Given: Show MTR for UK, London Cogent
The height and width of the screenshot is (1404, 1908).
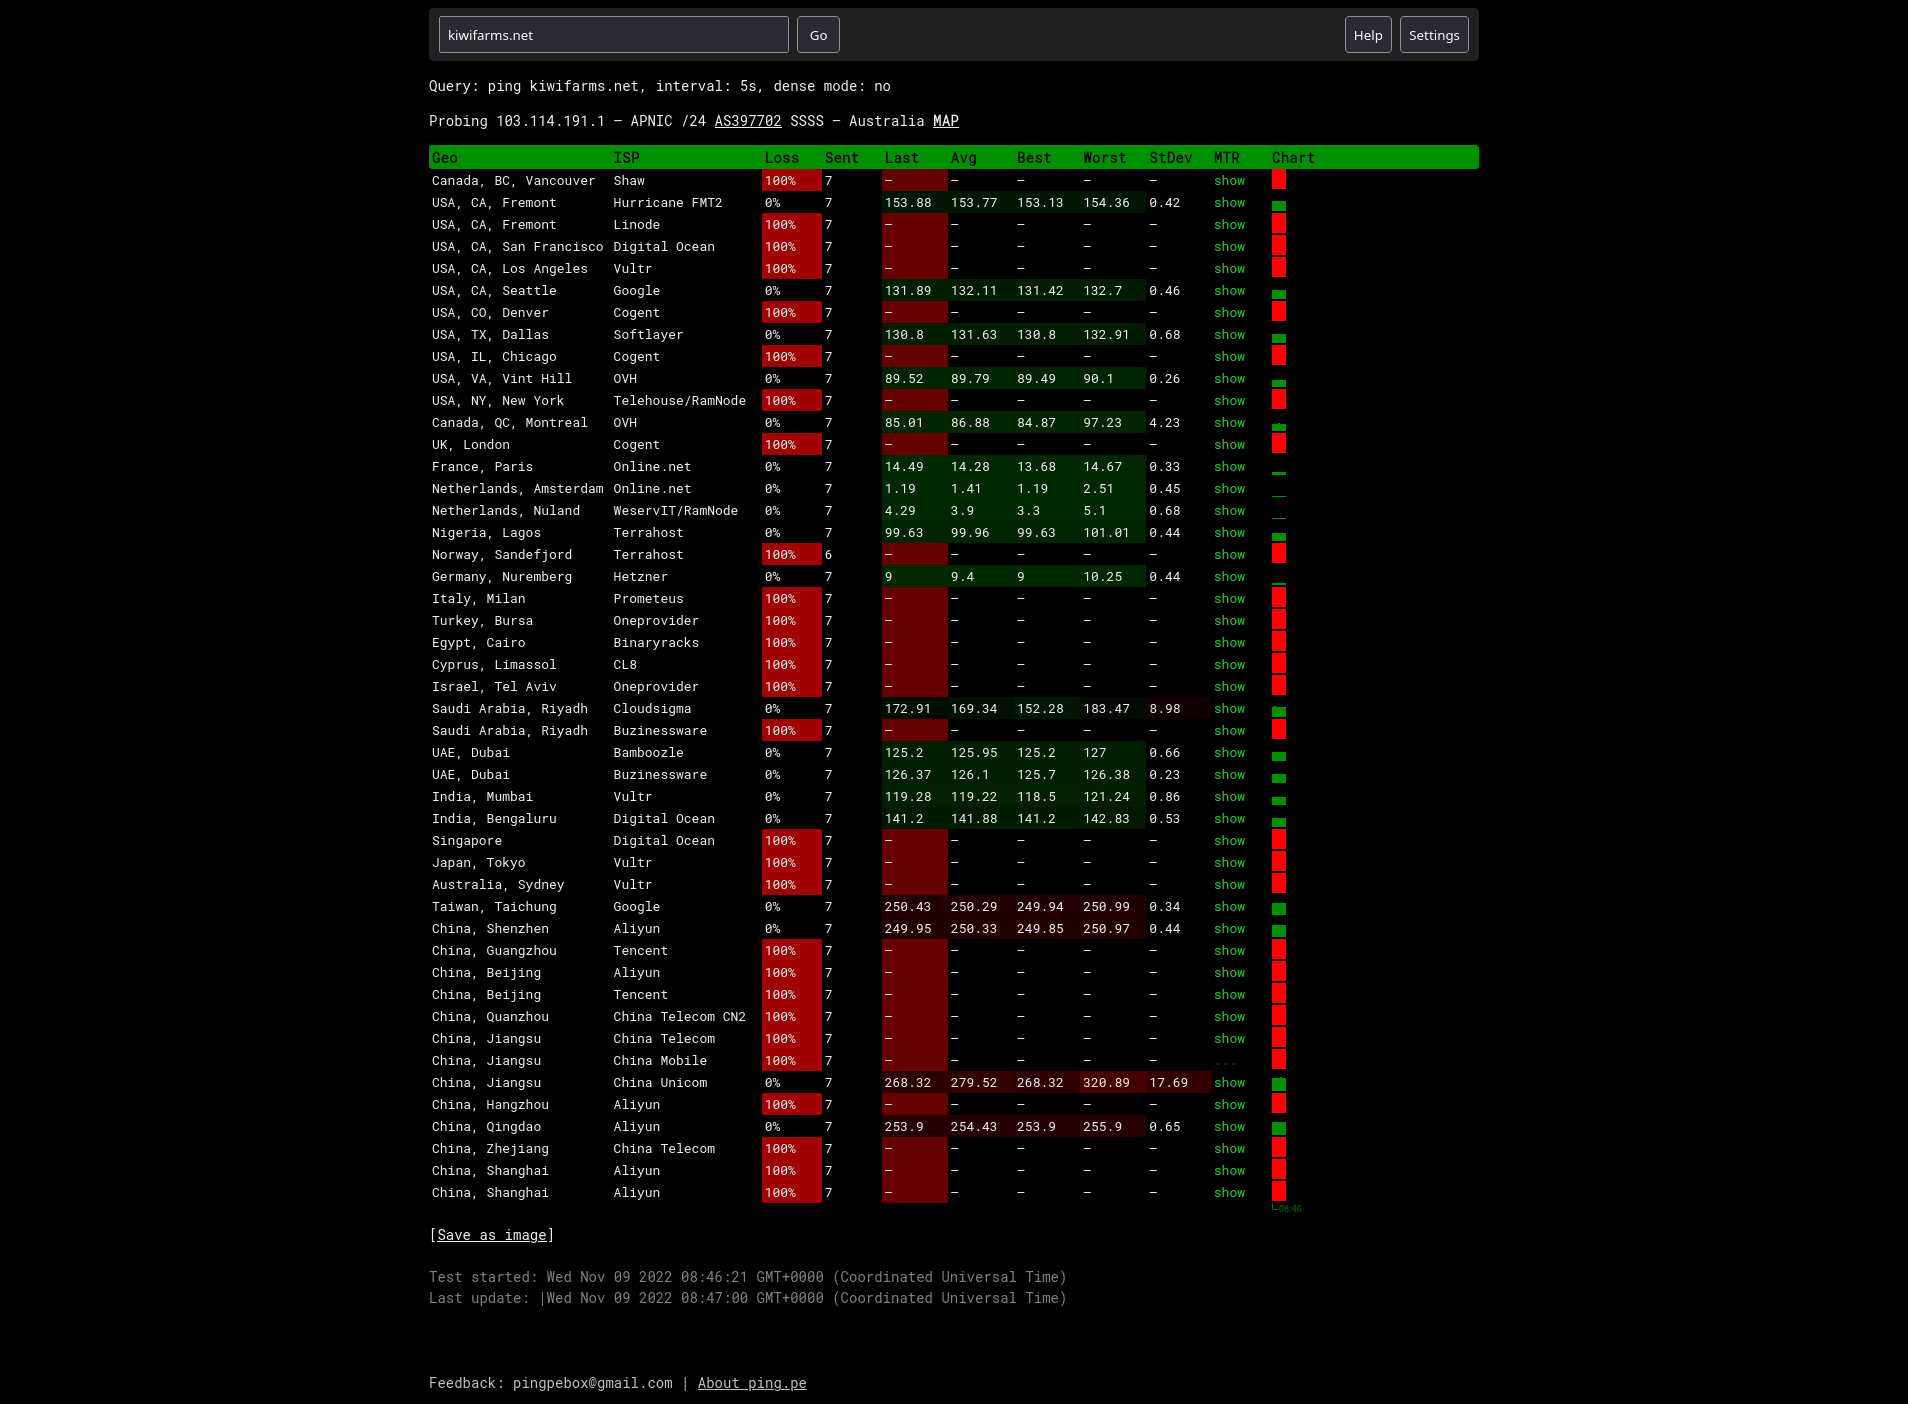Looking at the screenshot, I should click(1229, 445).
